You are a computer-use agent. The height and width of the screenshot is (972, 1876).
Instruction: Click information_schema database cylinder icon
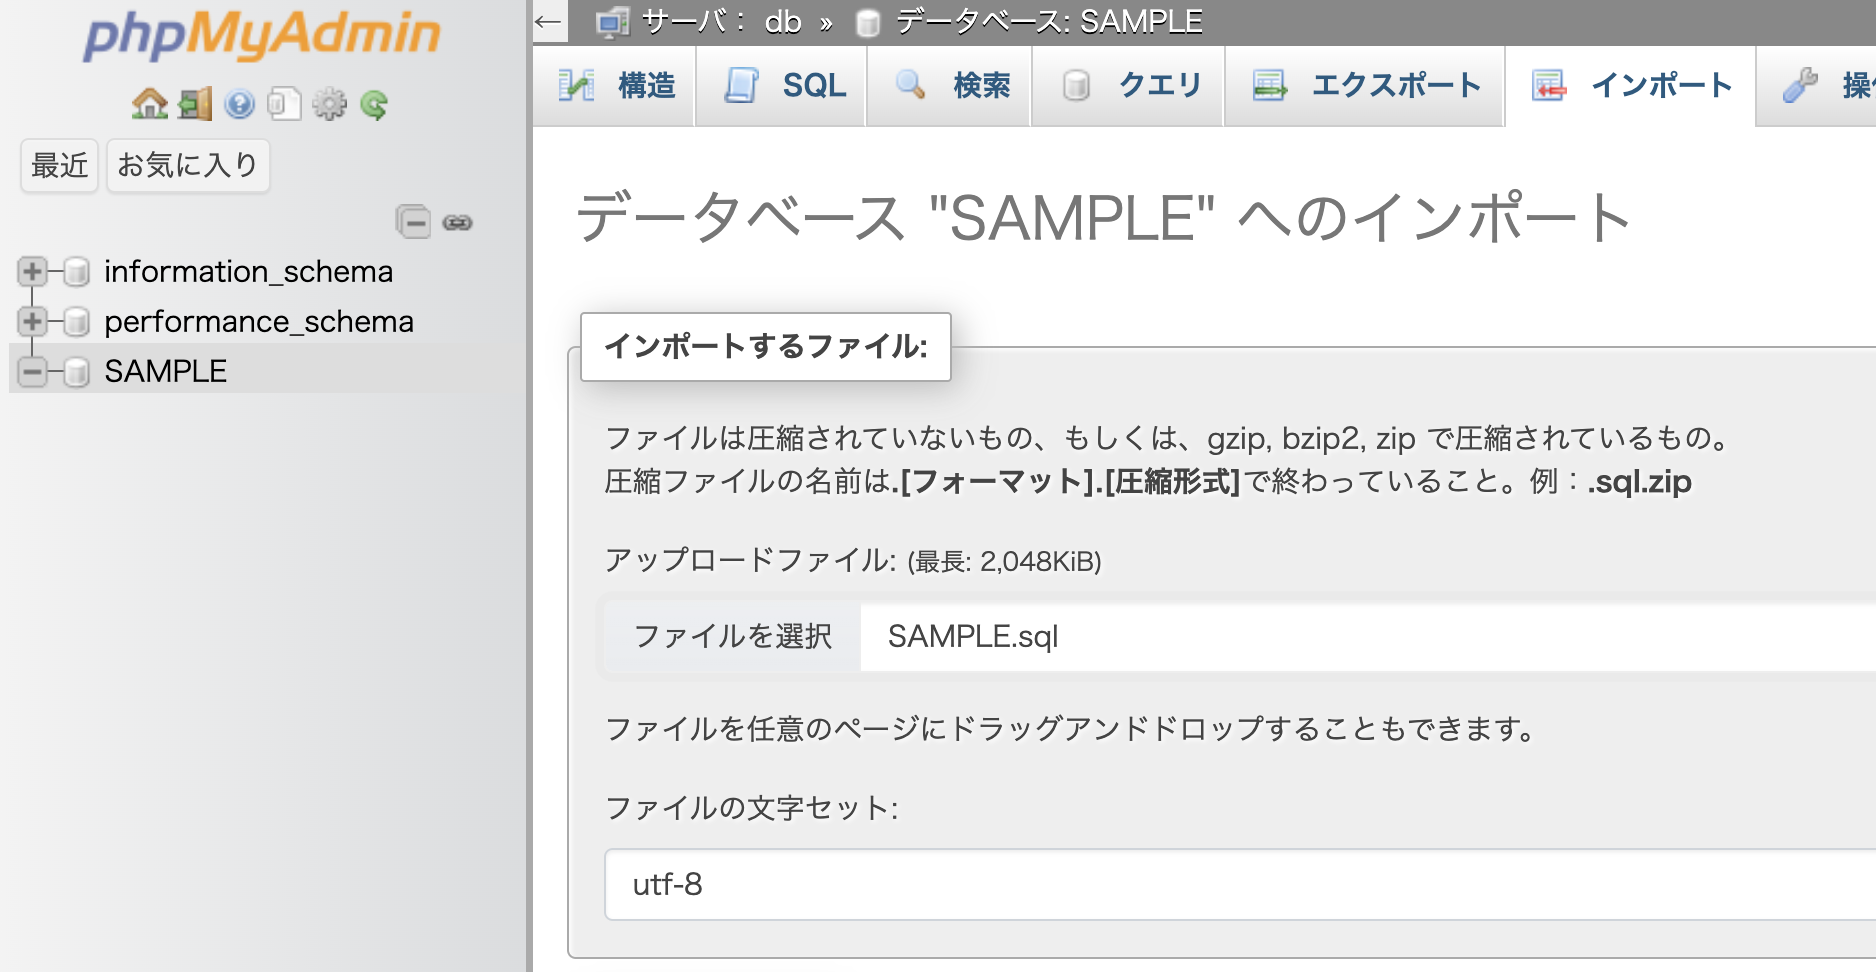(77, 271)
